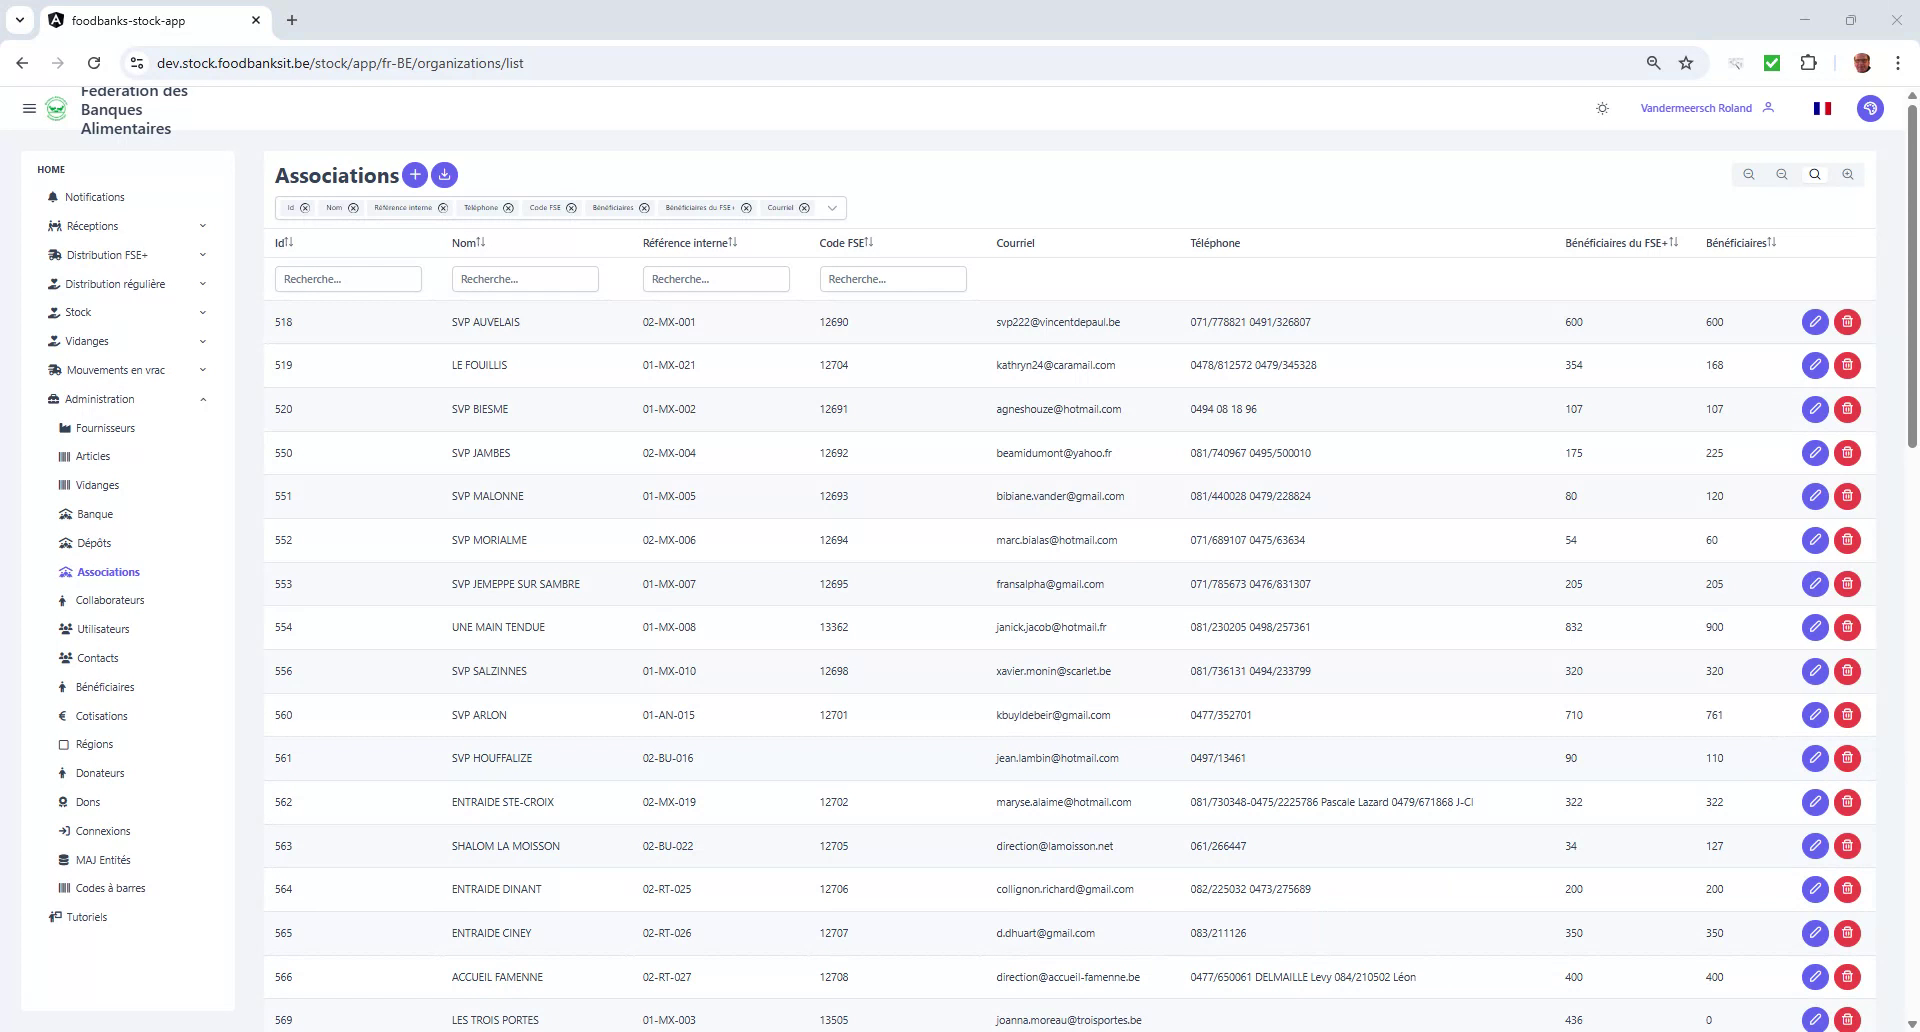Go to Tutoriels in the sidebar
Image resolution: width=1920 pixels, height=1032 pixels.
tap(86, 917)
